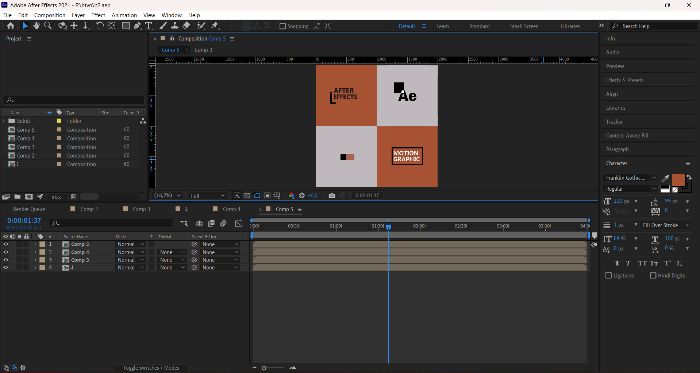
Task: Enable the Snapping checkbox
Action: 282,26
